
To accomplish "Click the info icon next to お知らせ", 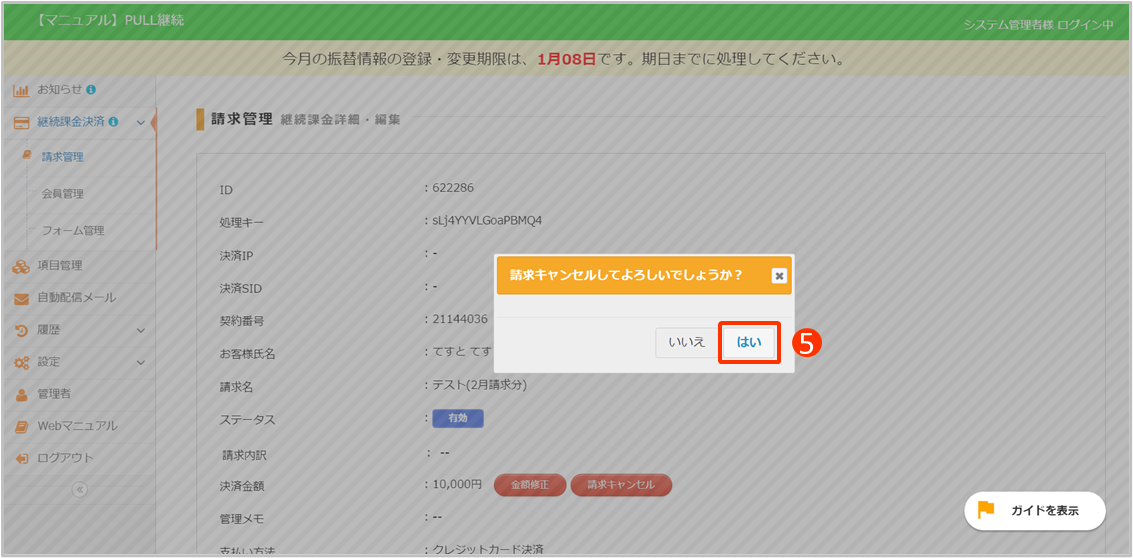I will [x=91, y=90].
